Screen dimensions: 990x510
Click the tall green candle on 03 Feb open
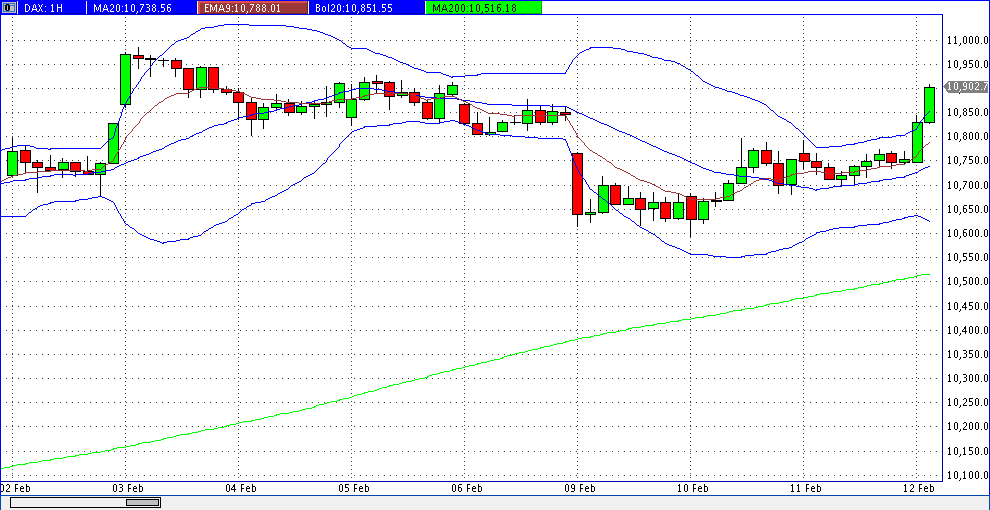126,80
